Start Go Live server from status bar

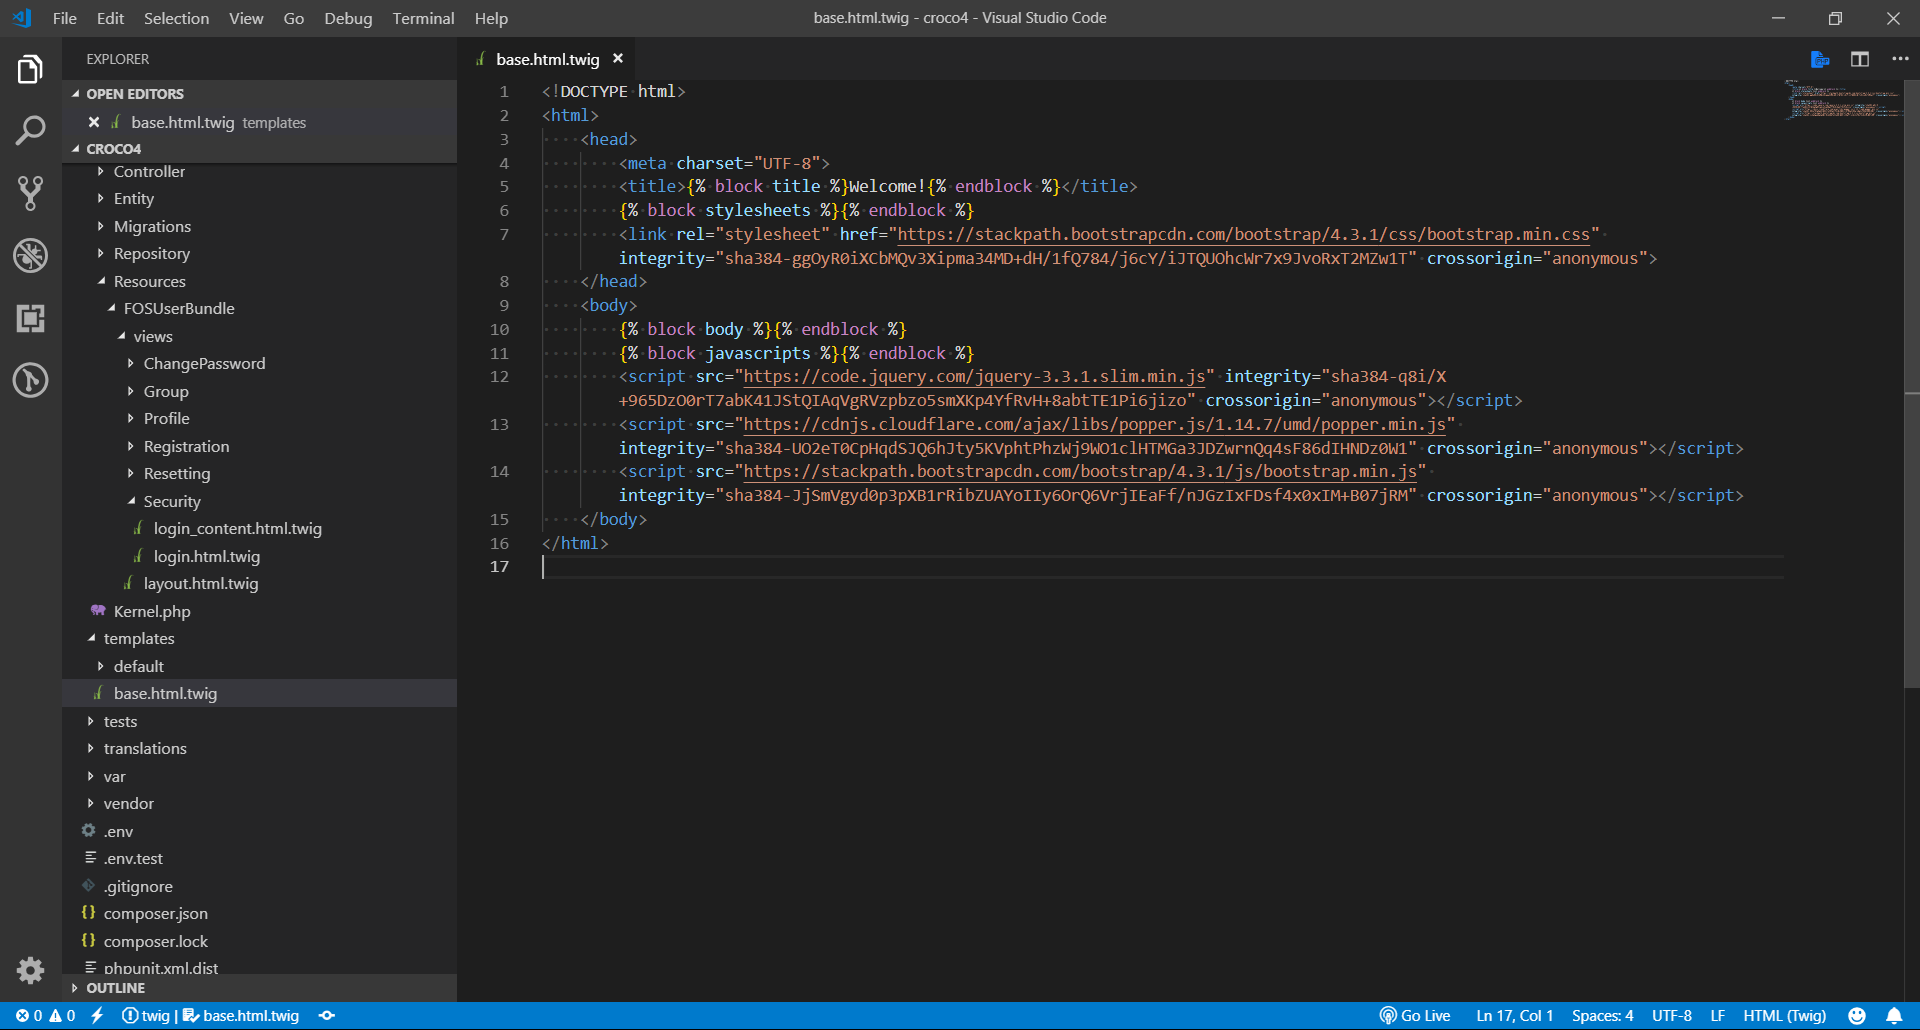(x=1414, y=1016)
